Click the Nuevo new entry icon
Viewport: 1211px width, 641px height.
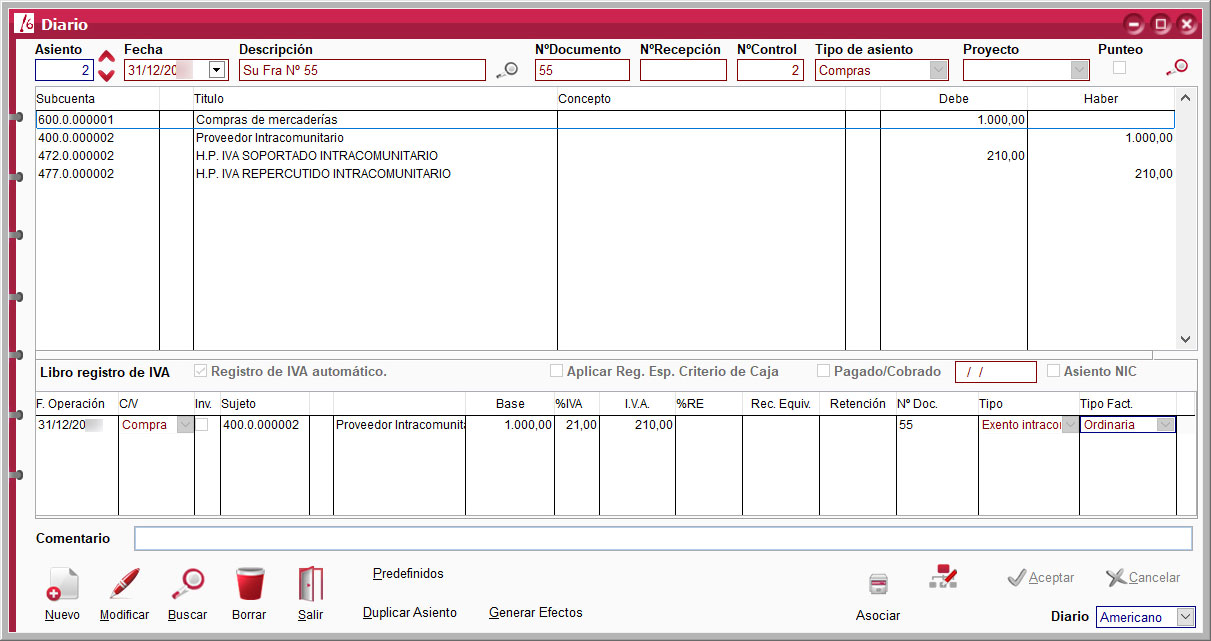coord(62,583)
